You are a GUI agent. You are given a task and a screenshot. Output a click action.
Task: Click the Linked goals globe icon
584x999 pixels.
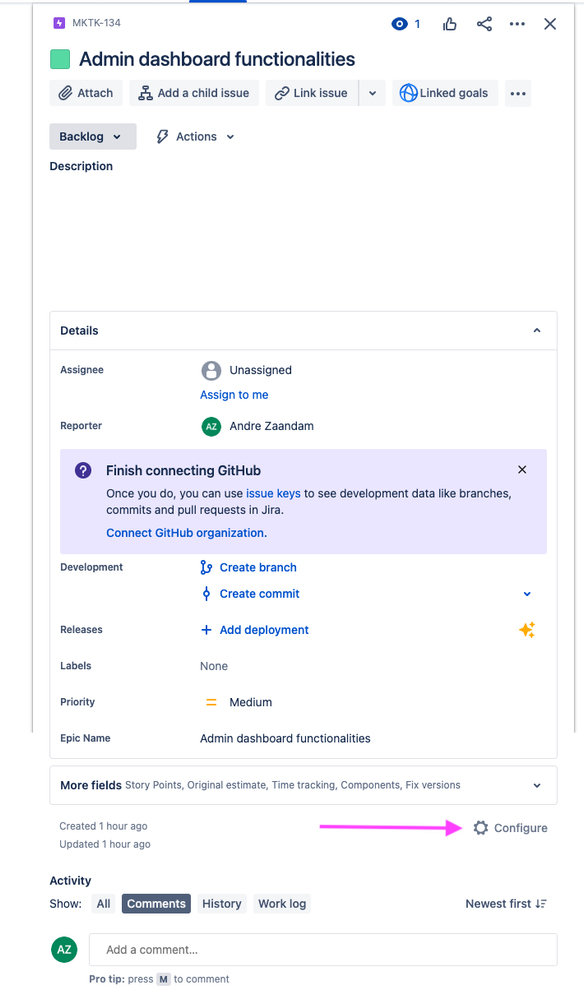pyautogui.click(x=408, y=92)
